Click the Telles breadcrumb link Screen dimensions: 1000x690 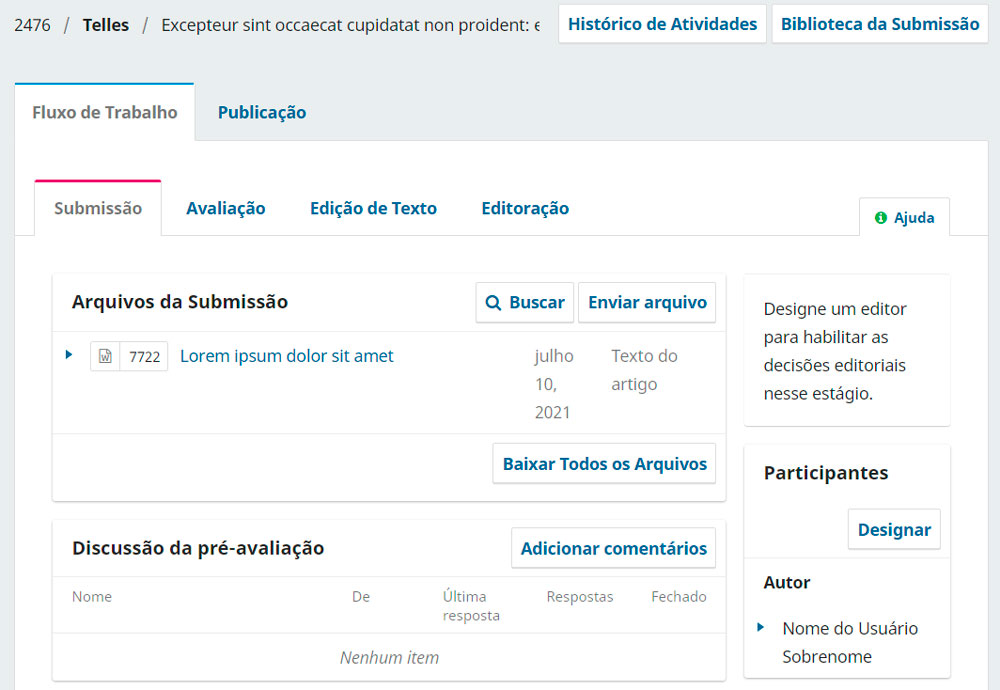[x=106, y=25]
